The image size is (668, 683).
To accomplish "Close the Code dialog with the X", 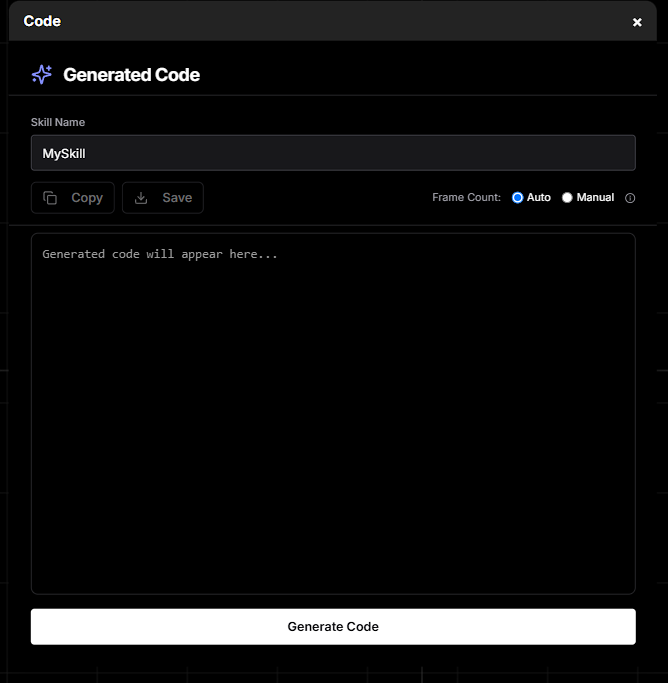I will coord(637,22).
